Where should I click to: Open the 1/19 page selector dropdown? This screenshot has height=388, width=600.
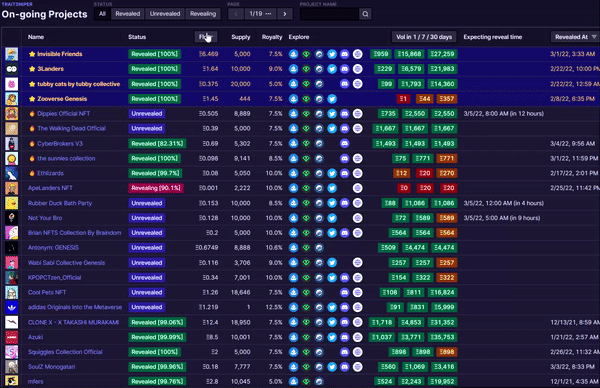[x=260, y=14]
